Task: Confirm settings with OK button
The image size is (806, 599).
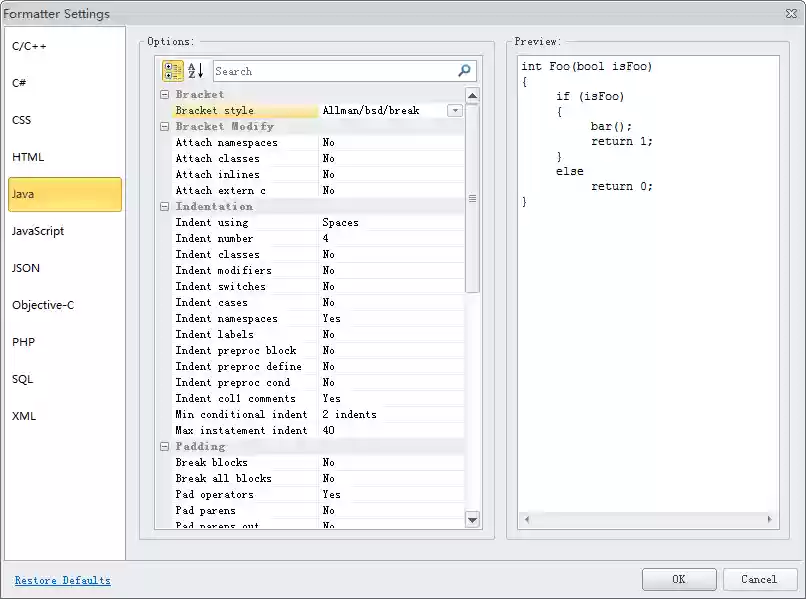Action: click(679, 579)
